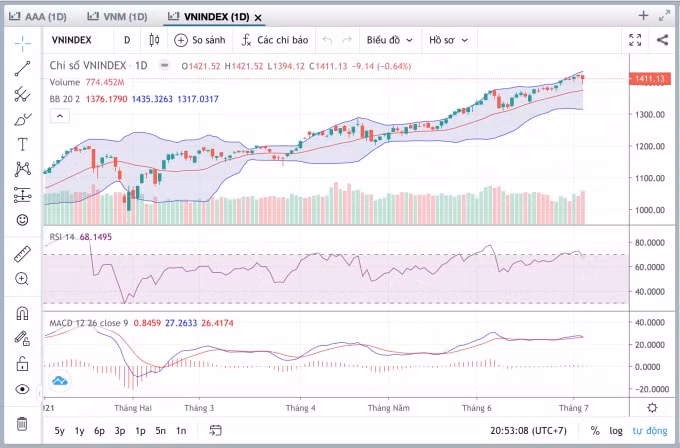Image resolution: width=680 pixels, height=448 pixels.
Task: Select the 5n time range
Action: pos(160,431)
